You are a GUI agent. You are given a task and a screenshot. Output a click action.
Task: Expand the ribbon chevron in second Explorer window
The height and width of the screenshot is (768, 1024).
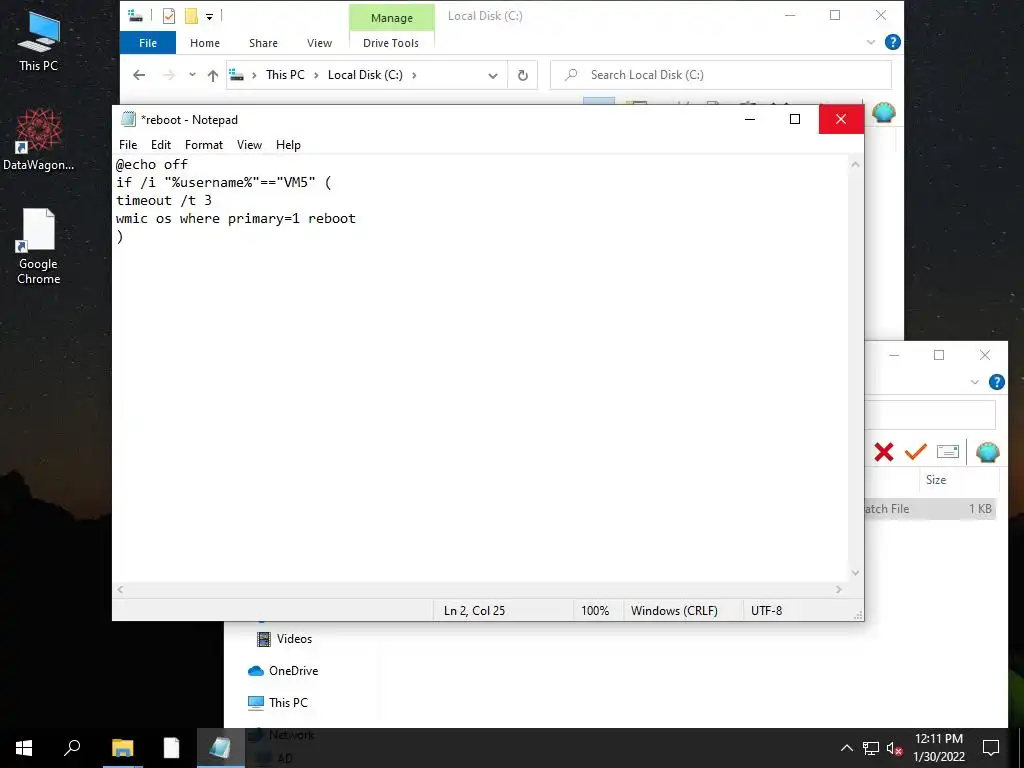coord(974,382)
